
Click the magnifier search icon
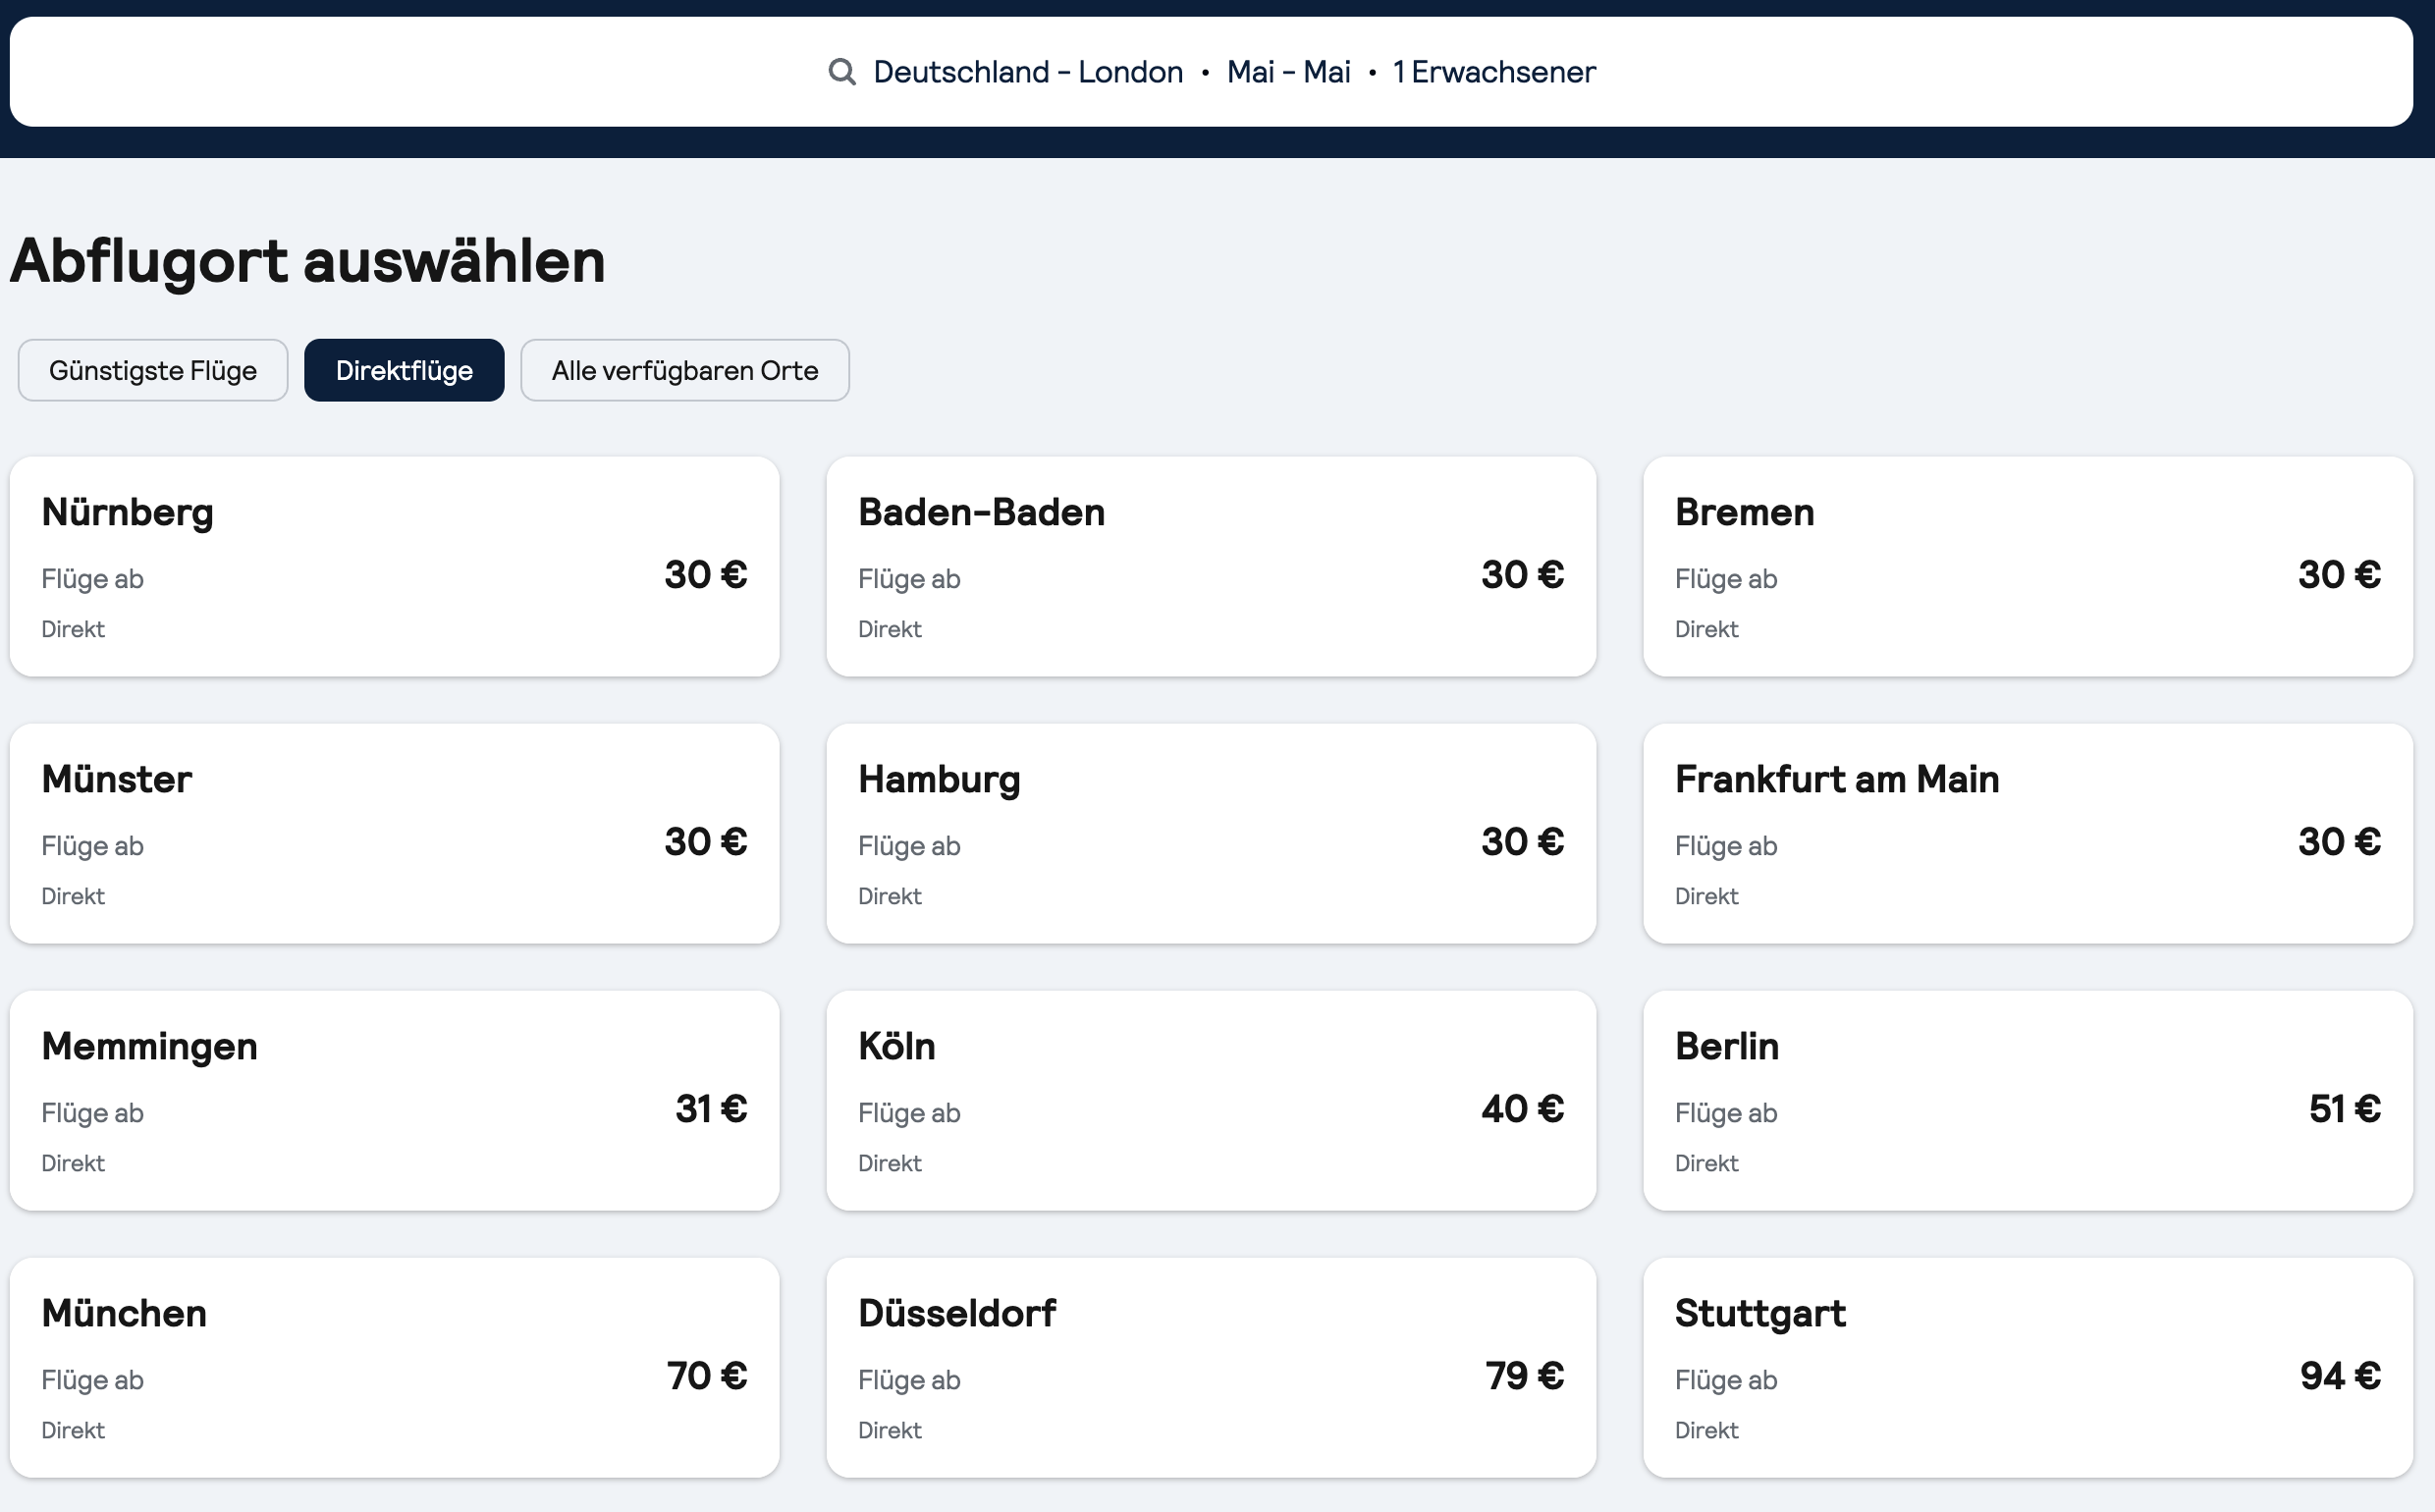[x=842, y=72]
